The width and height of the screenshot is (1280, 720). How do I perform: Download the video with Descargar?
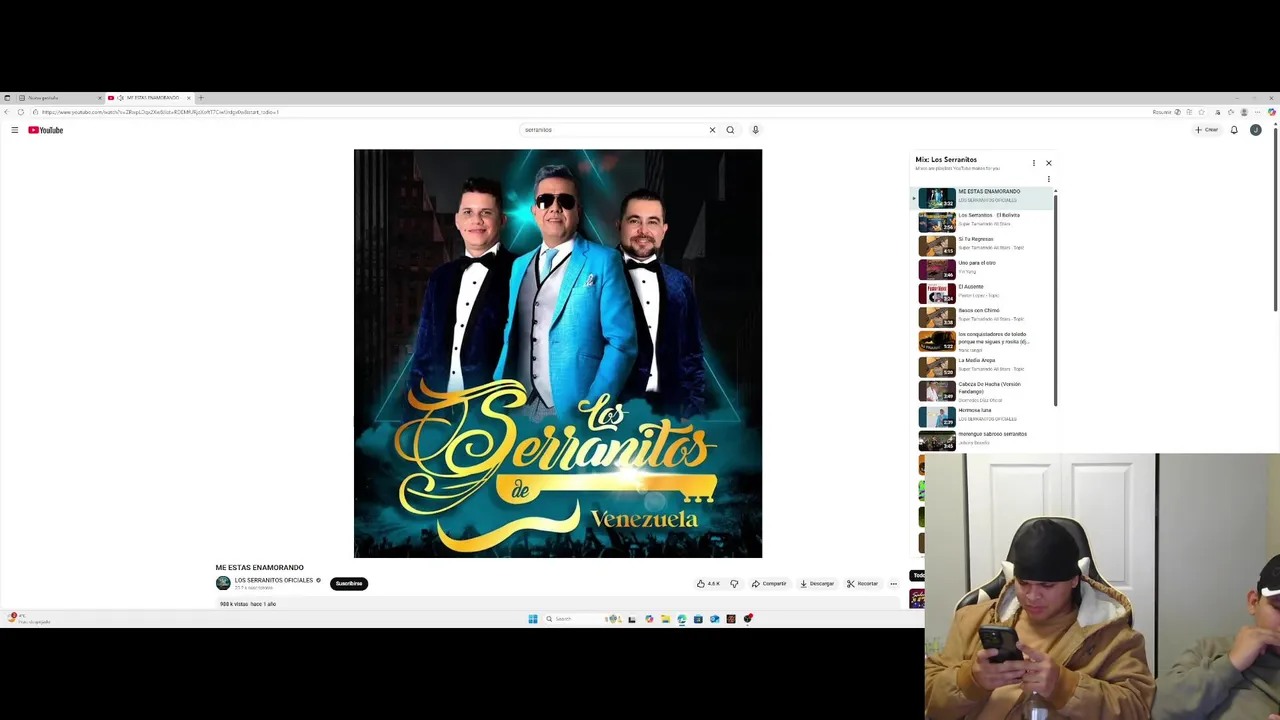pos(817,583)
